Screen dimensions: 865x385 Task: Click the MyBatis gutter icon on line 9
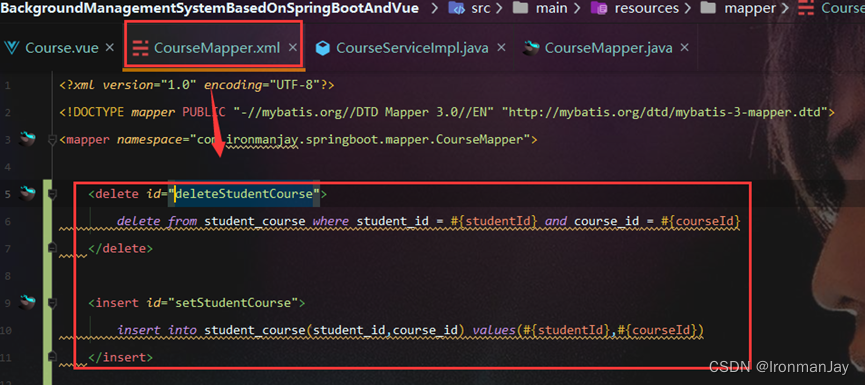(27, 303)
